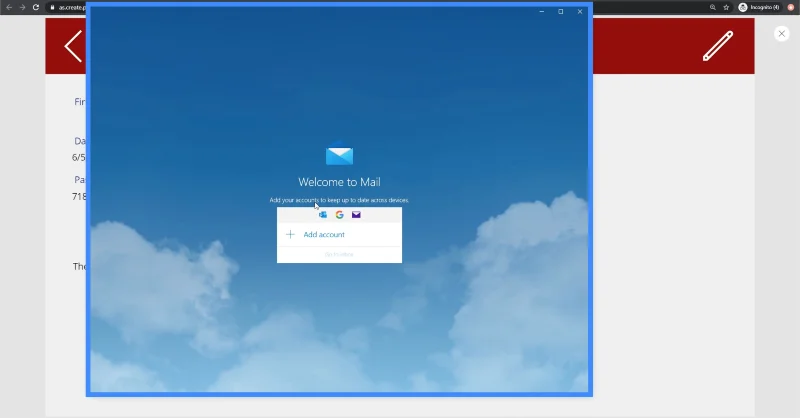Click the Mail envelope logo
Image resolution: width=800 pixels, height=418 pixels.
tap(339, 155)
